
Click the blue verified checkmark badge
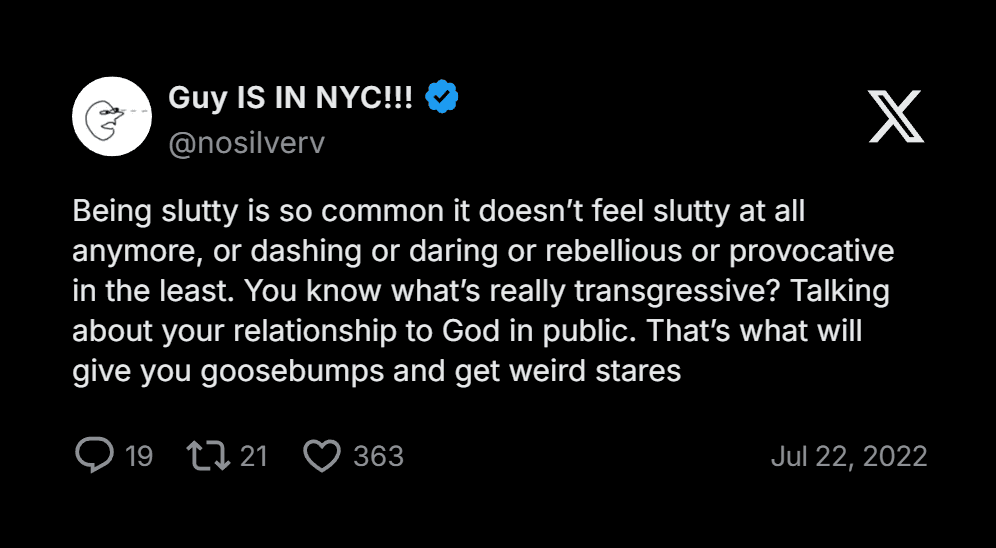click(442, 97)
